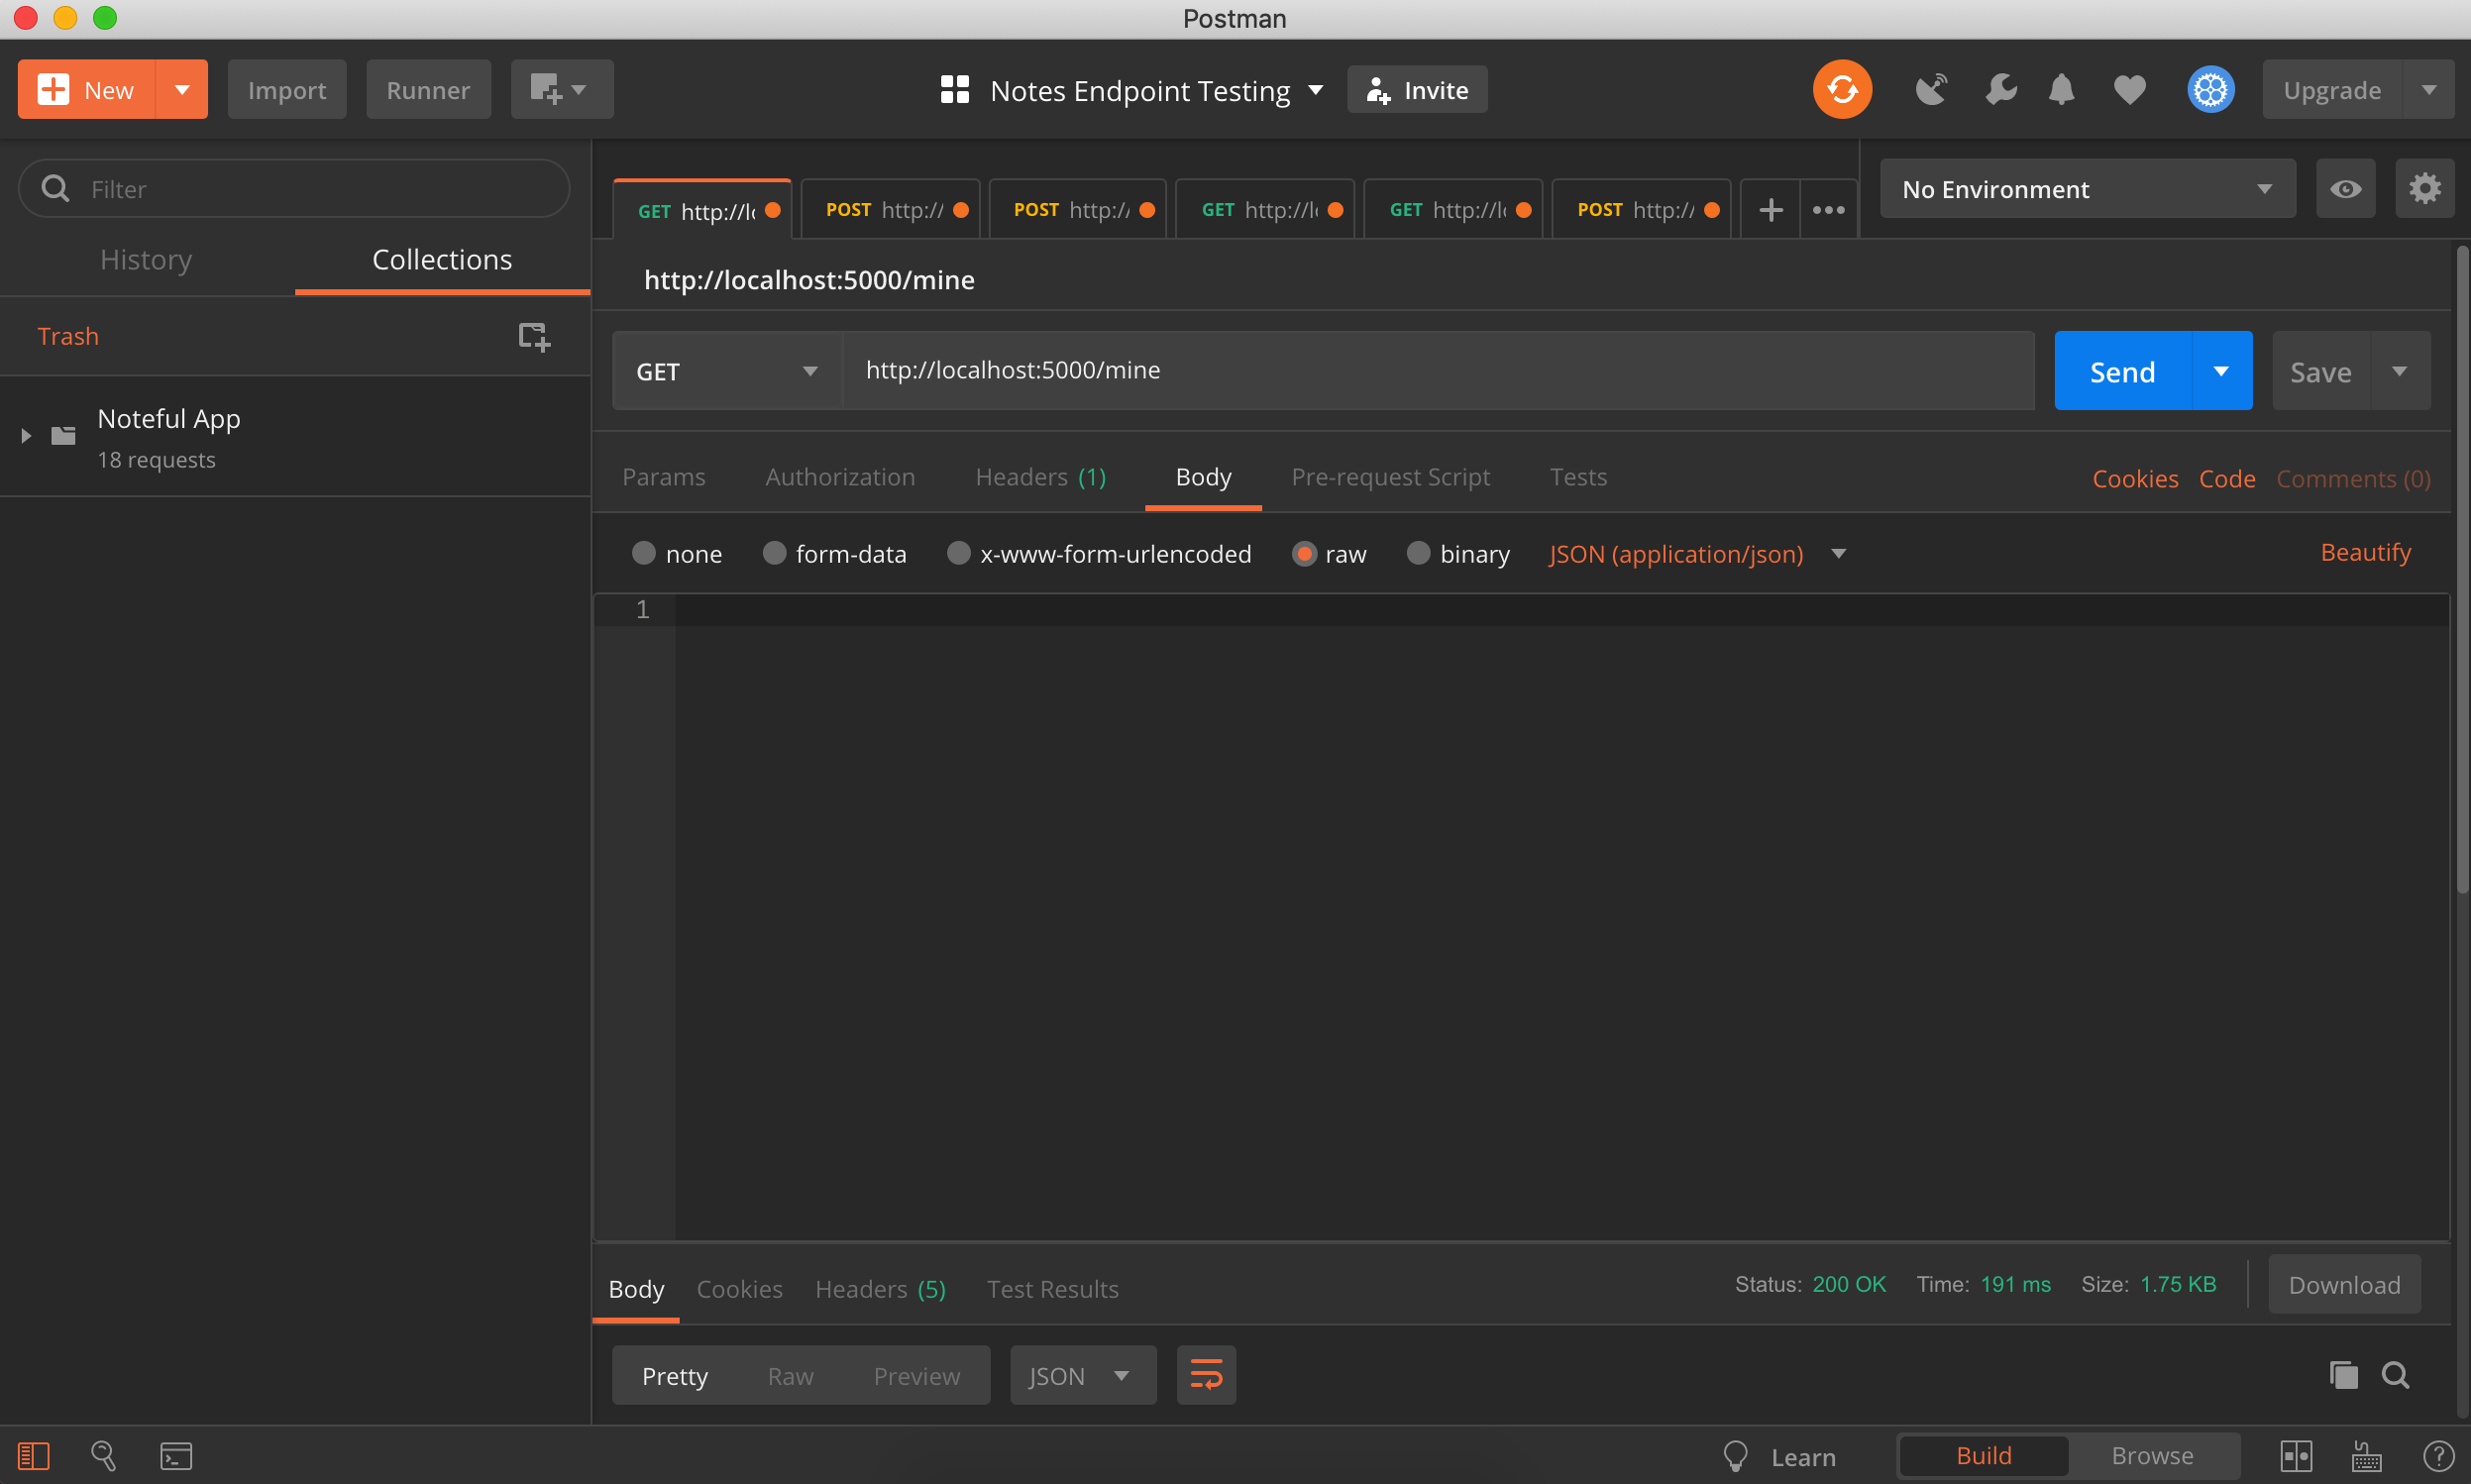Screen dimensions: 2471x1484
Task: Select x-www-form-urlencoded body option
Action: coord(958,553)
